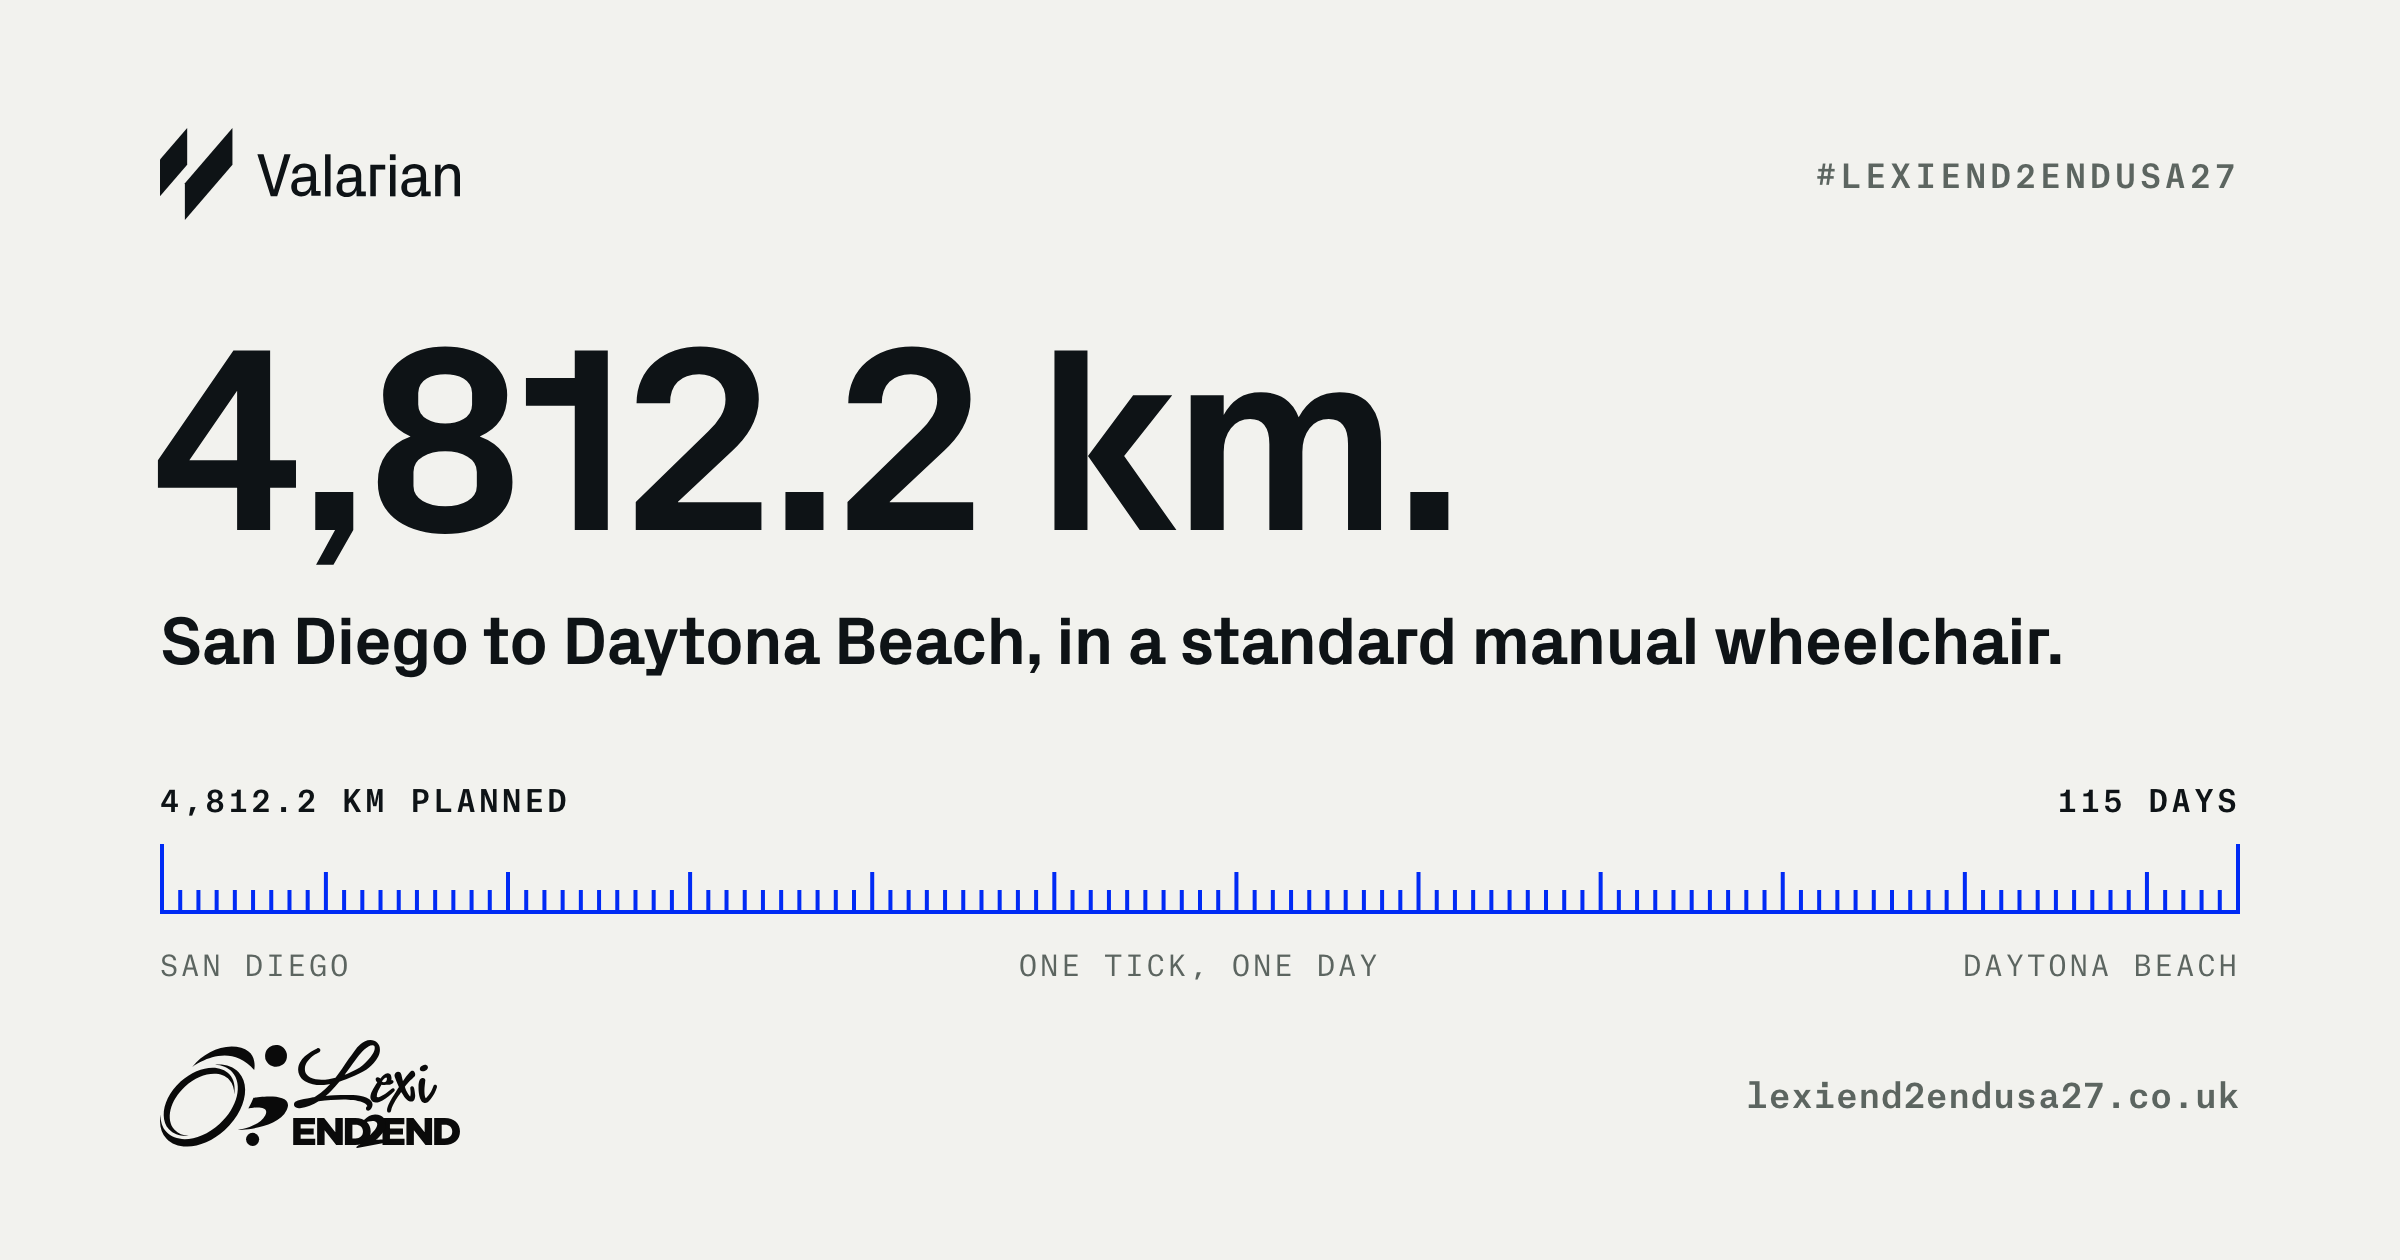Click the ONE TICK, ONE DAY caption
The width and height of the screenshot is (2400, 1260).
pos(1198,966)
